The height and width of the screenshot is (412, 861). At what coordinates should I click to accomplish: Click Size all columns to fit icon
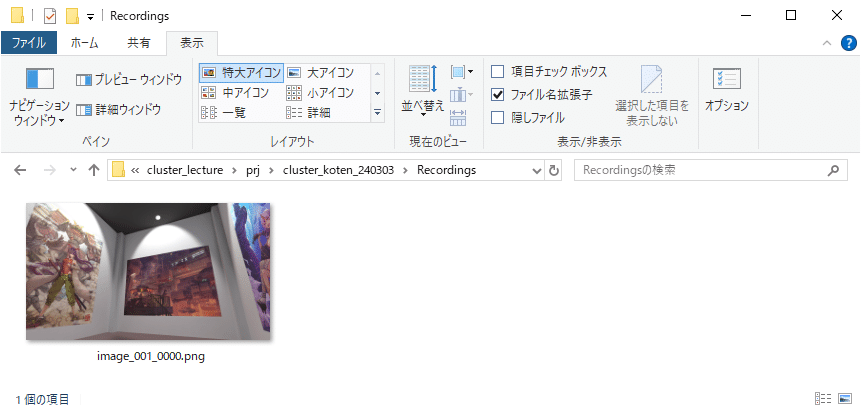(457, 117)
